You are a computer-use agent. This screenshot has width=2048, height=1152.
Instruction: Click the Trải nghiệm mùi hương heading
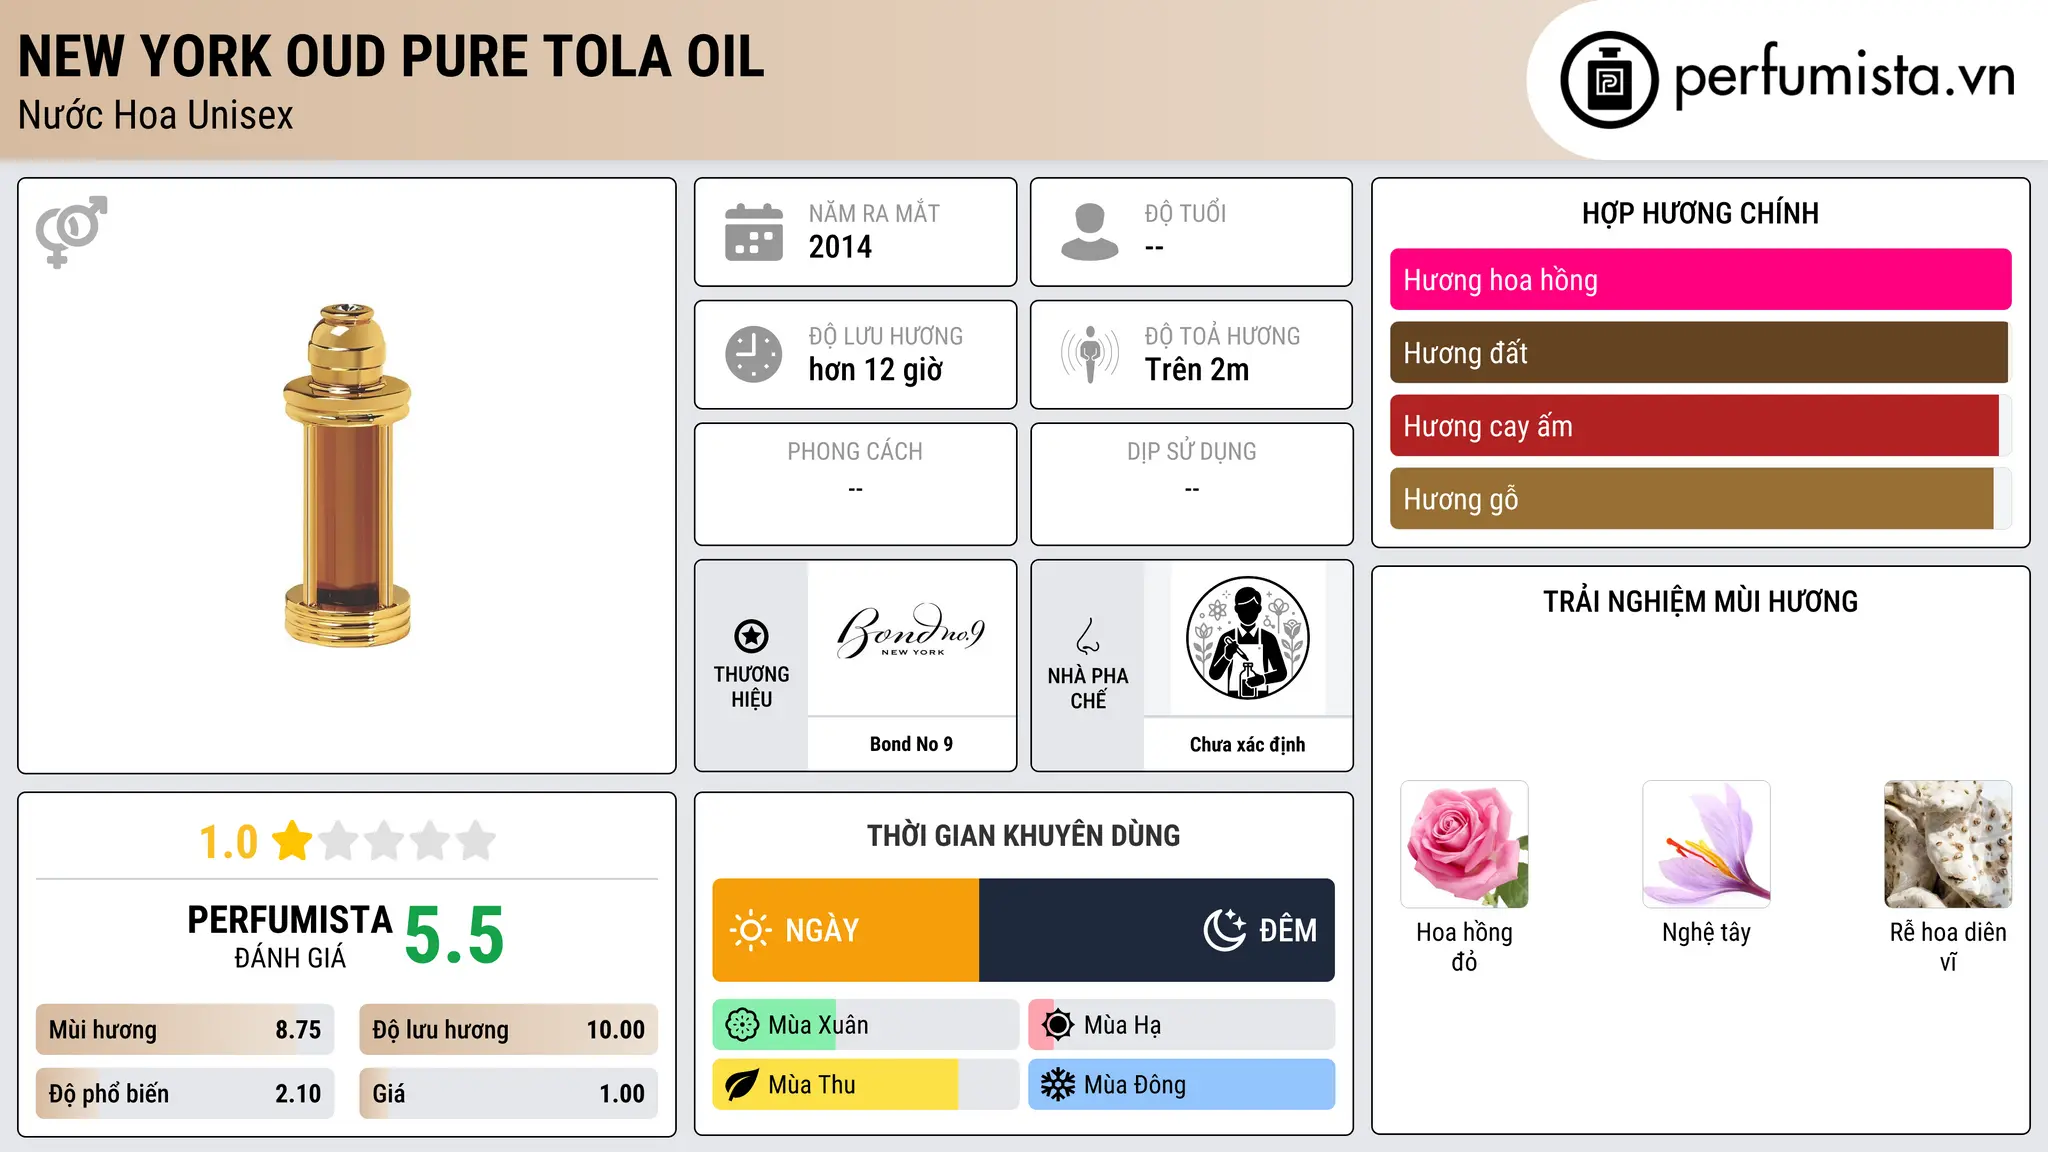coord(1700,601)
